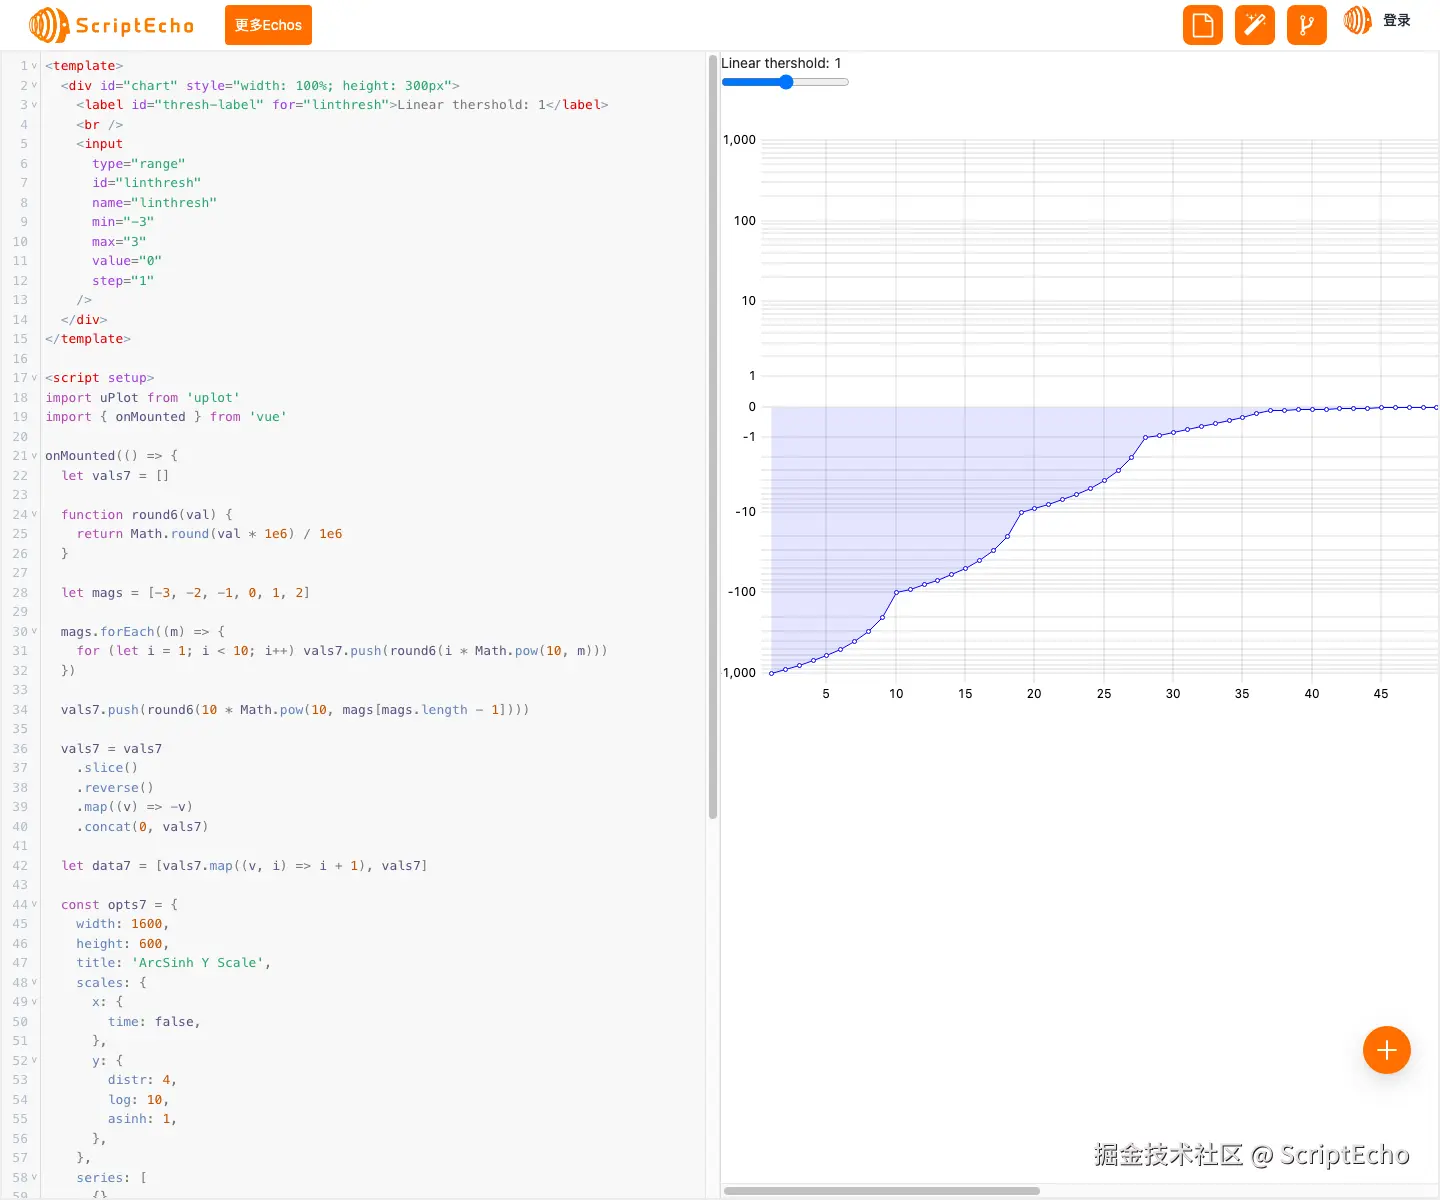1440x1200 pixels.
Task: Open the 更多Echos button
Action: click(268, 25)
